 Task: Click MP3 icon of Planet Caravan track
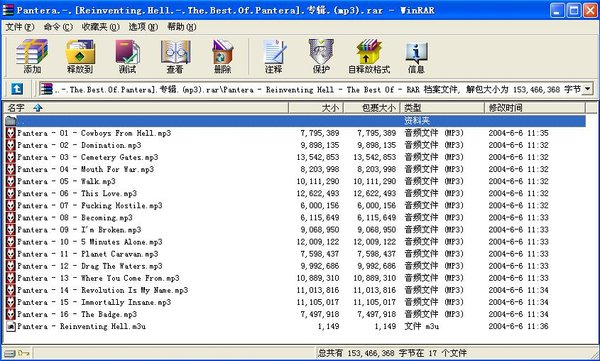click(11, 254)
